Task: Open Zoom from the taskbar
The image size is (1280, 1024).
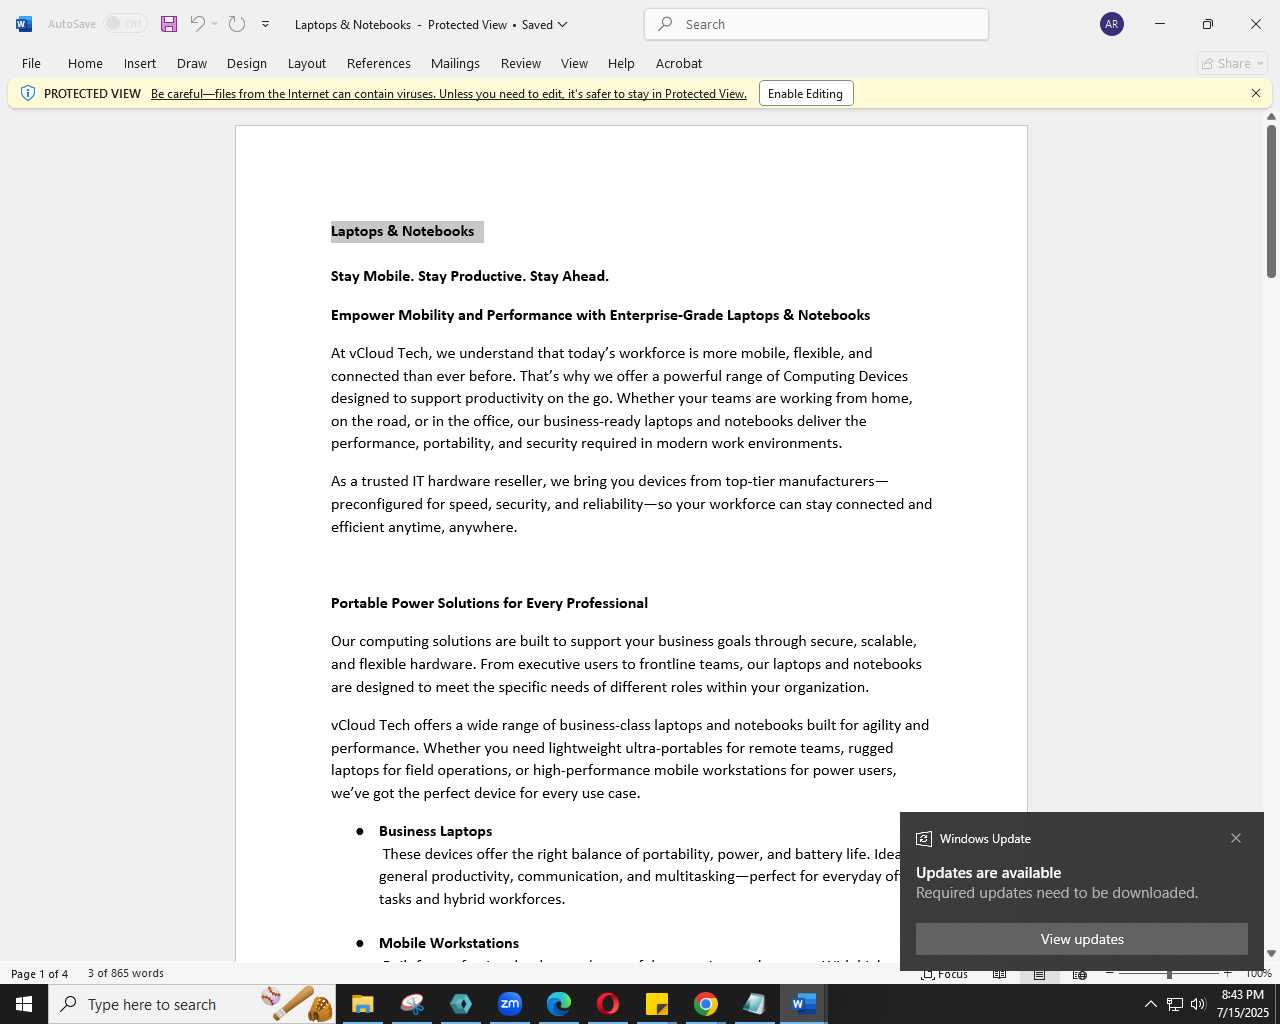Action: [x=510, y=1004]
